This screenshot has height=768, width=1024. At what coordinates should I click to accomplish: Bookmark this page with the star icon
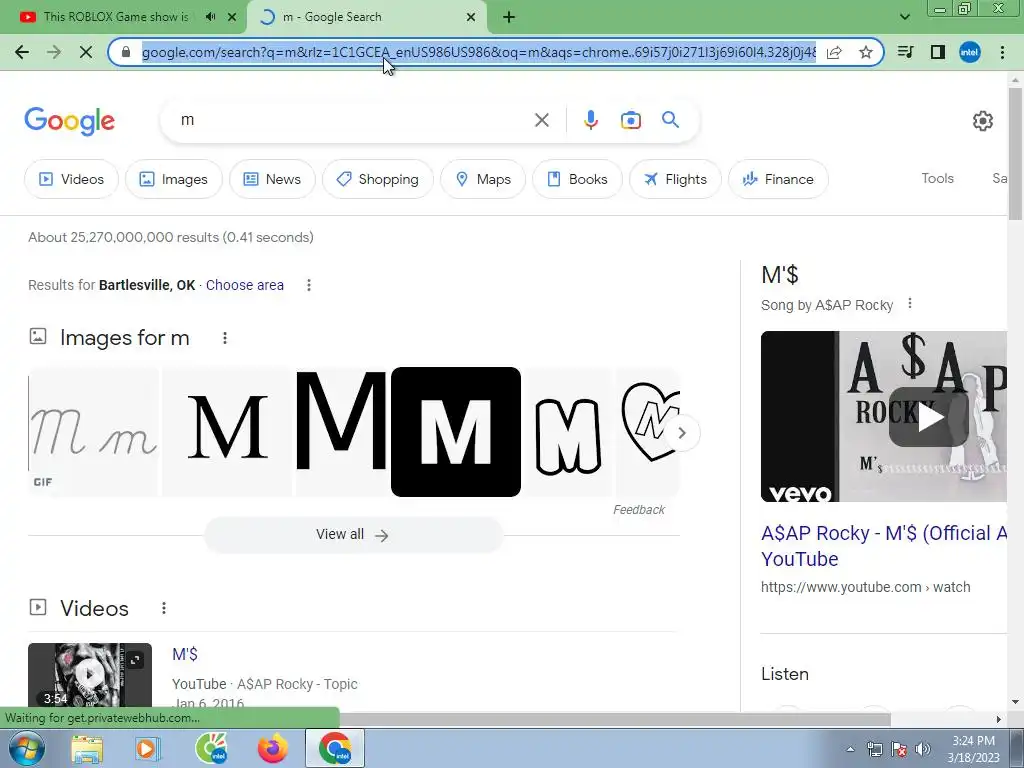[x=866, y=52]
